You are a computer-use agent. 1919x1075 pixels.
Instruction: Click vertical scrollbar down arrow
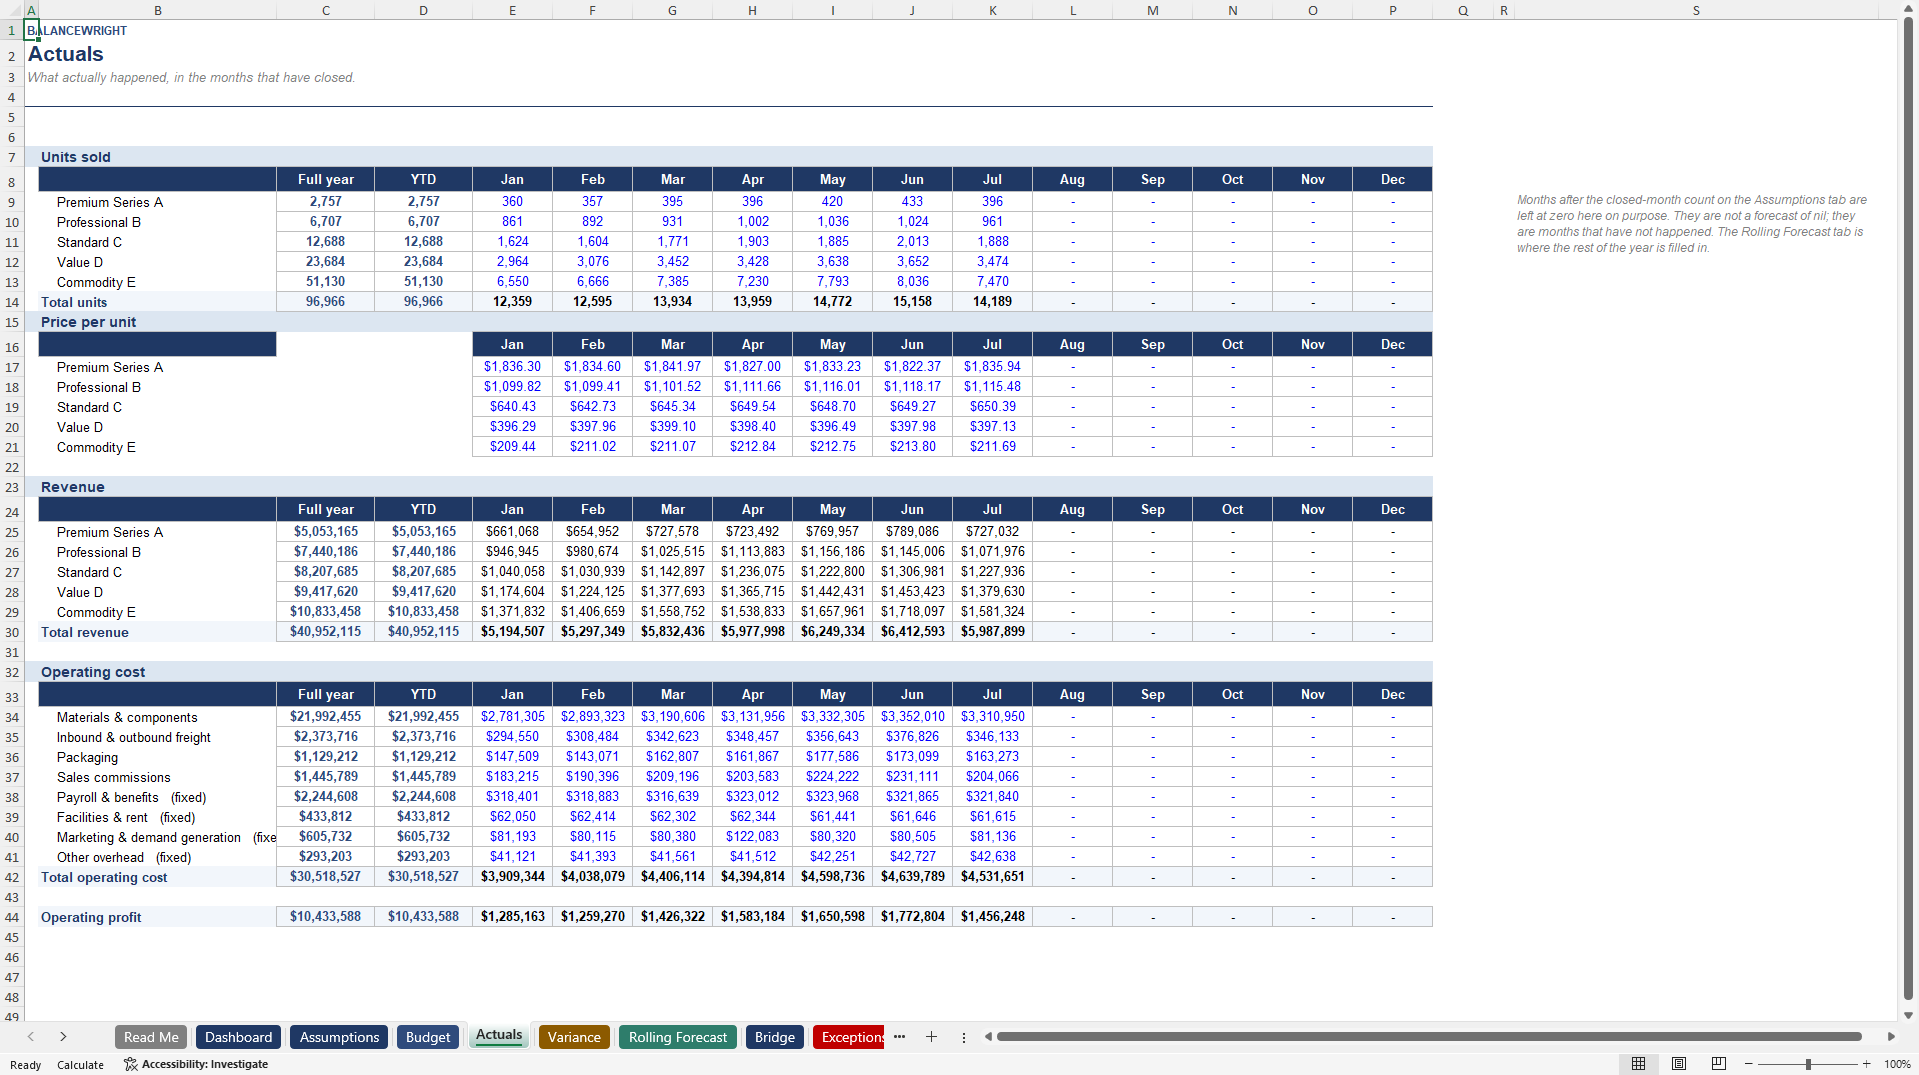(1908, 1015)
